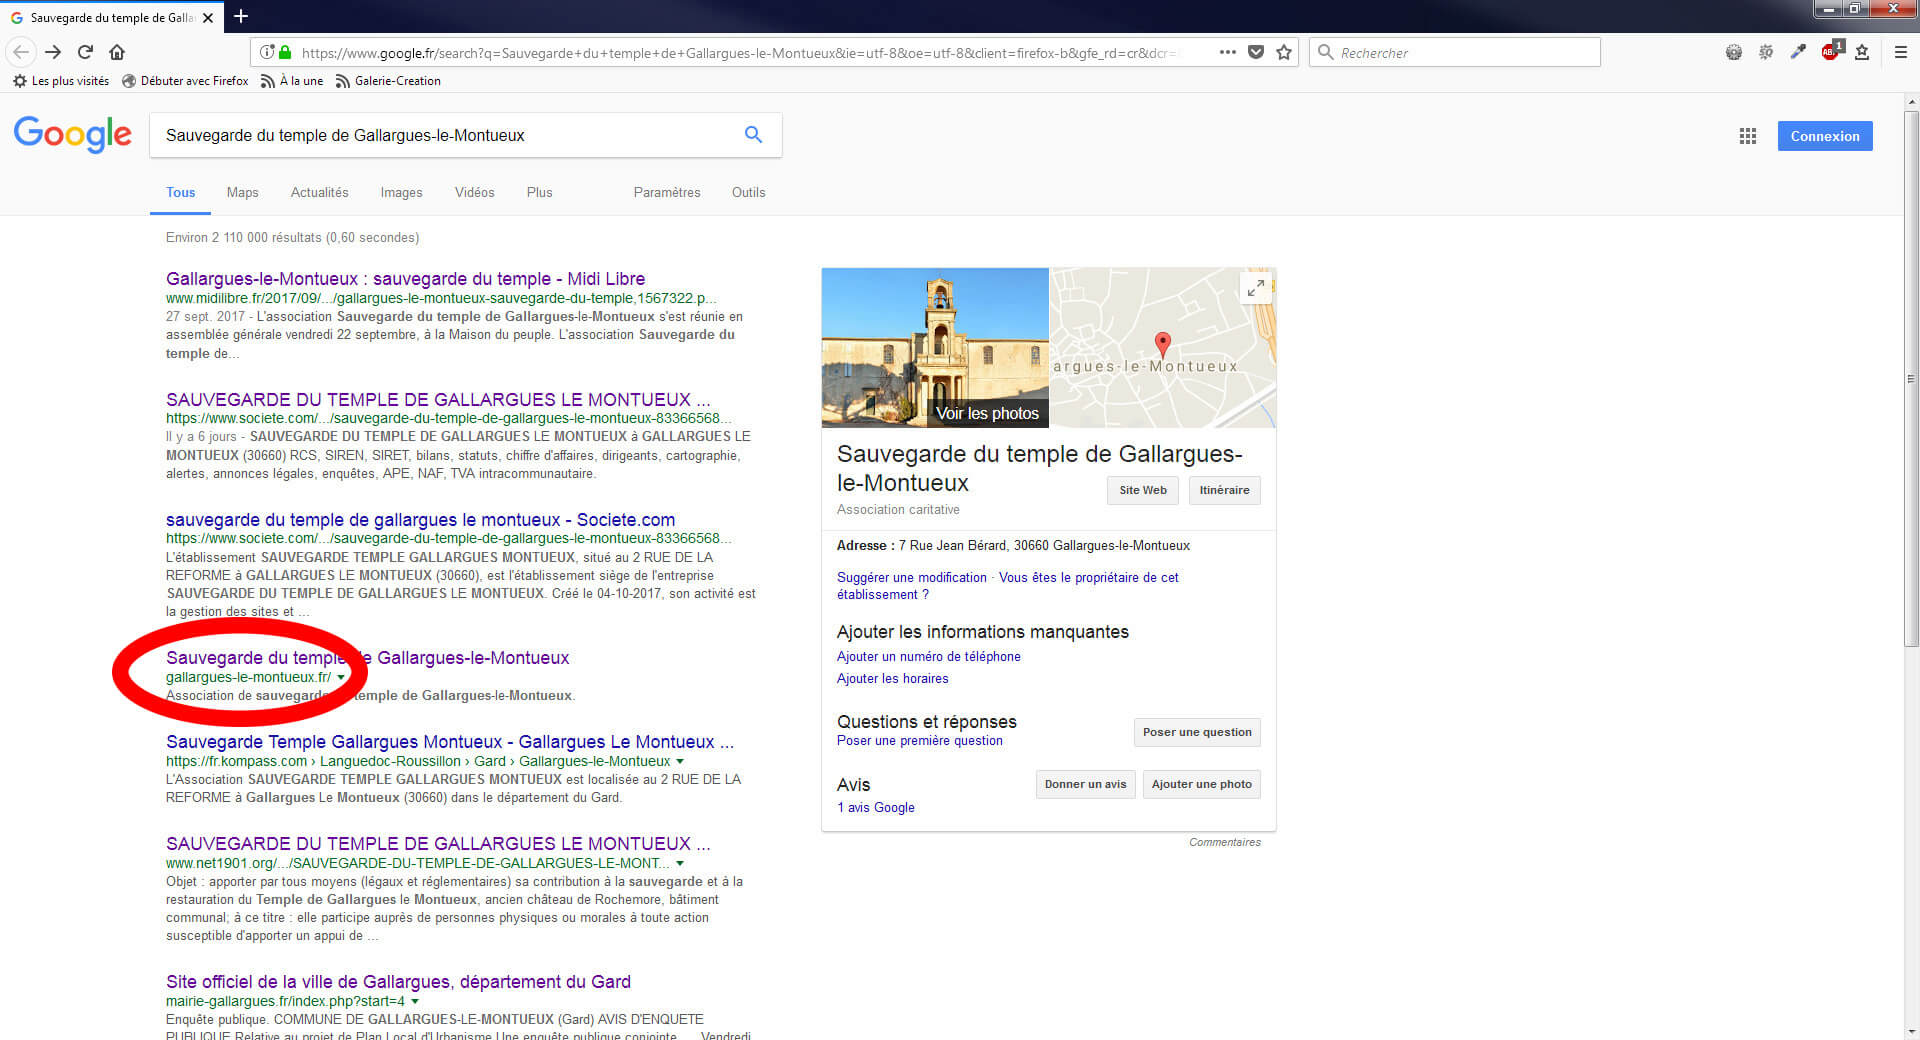Show site information from the padlock icon
Viewport: 1920px width, 1040px height.
(x=285, y=52)
